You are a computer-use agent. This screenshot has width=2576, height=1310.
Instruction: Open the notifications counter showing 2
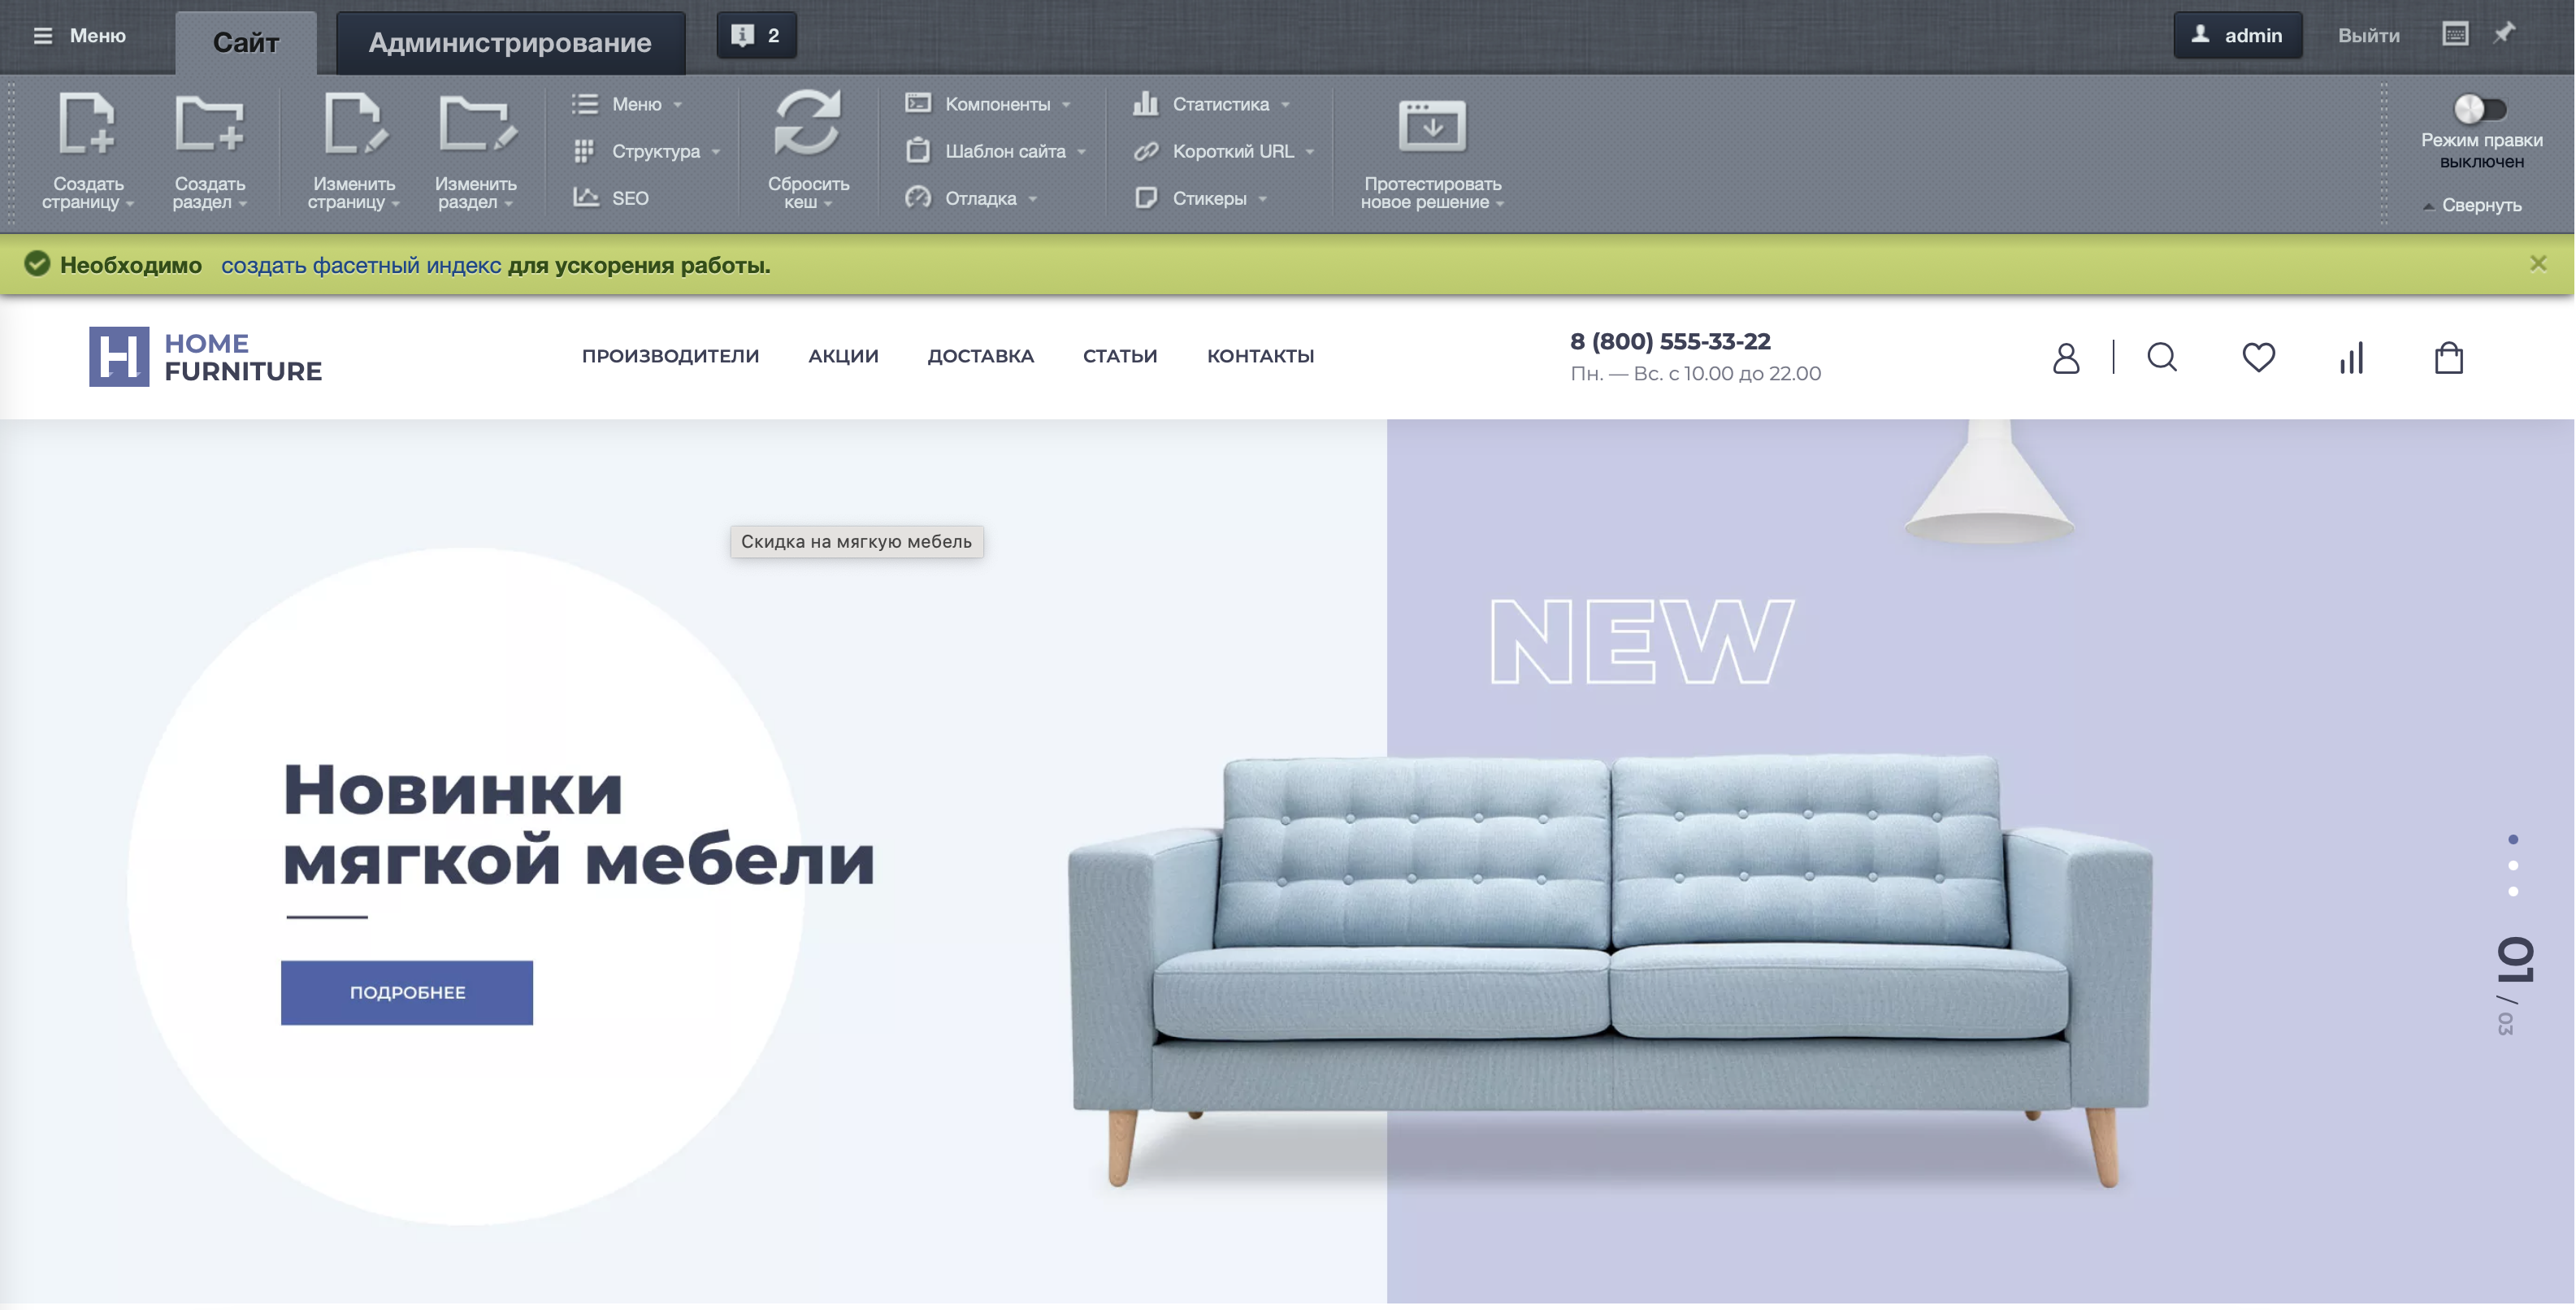tap(756, 35)
